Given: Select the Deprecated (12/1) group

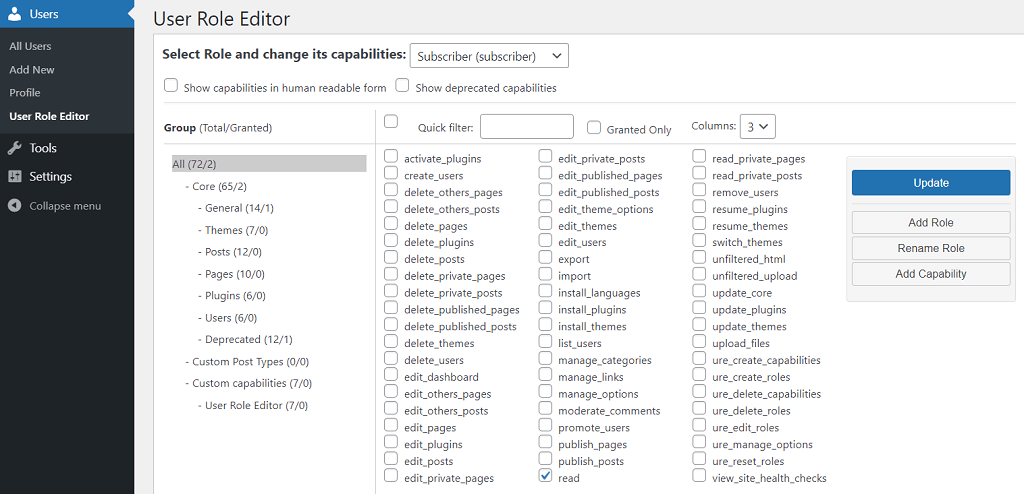Looking at the screenshot, I should 245,340.
